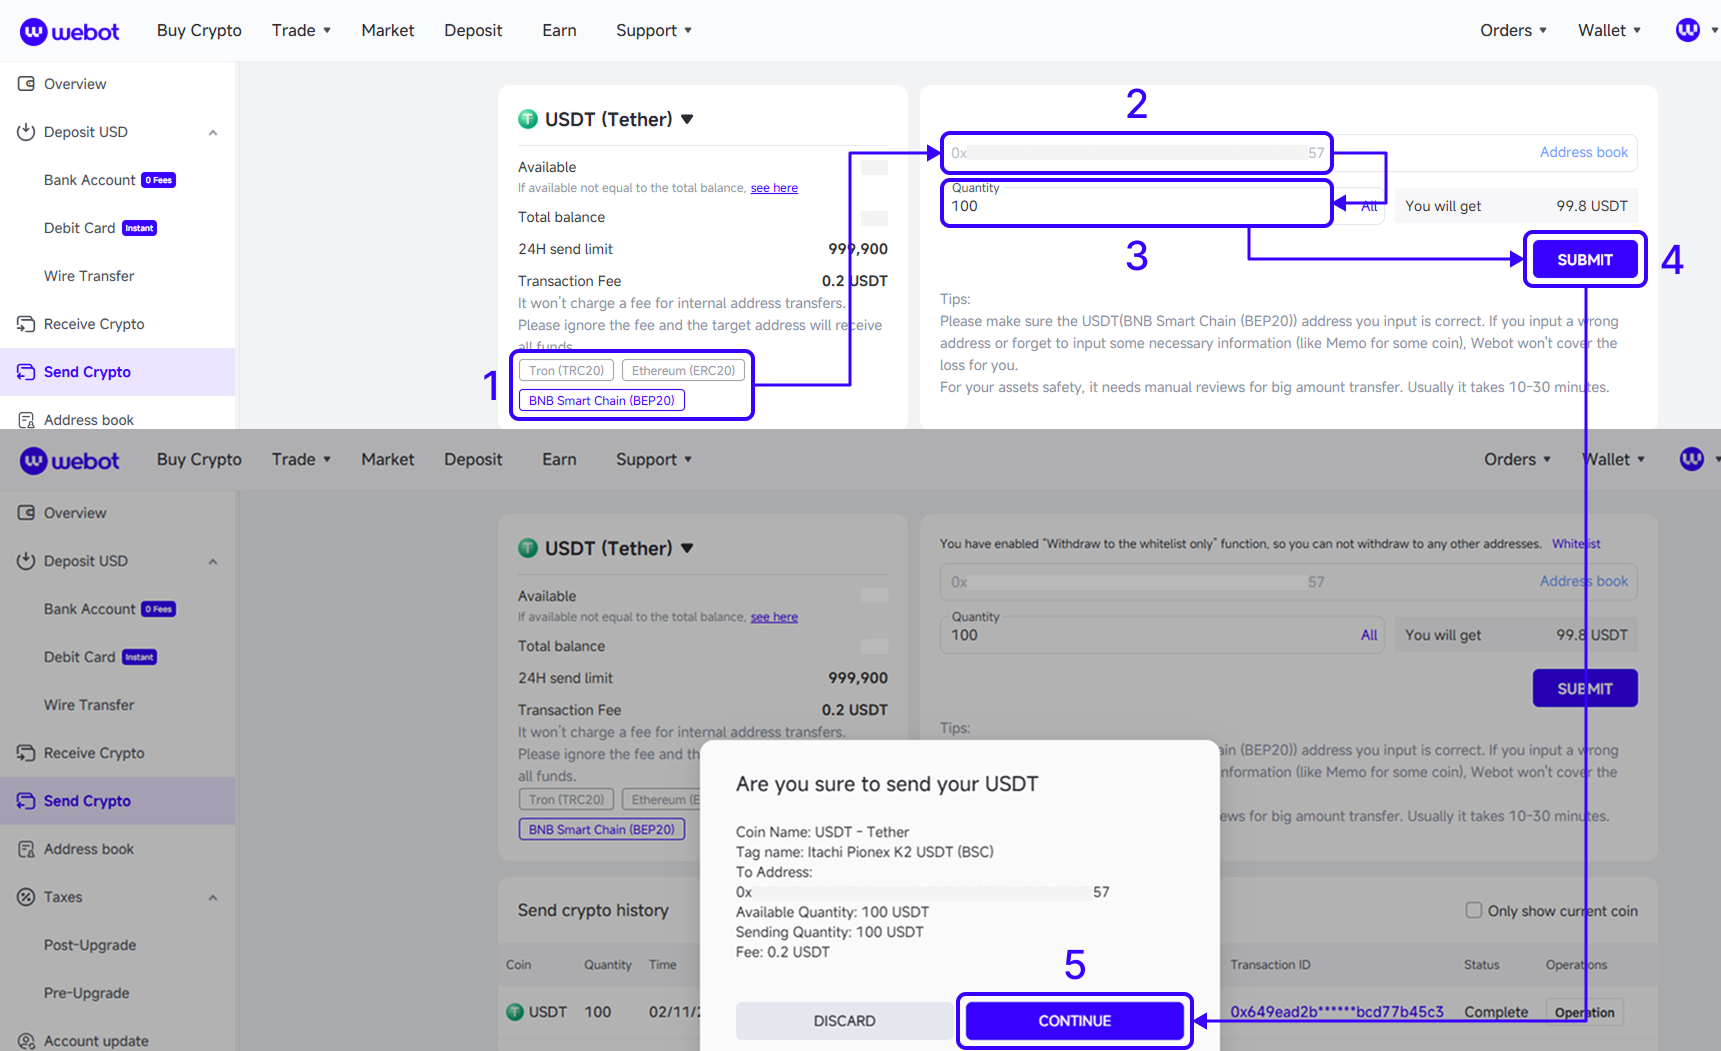Select BNB Smart Chain (BEP20) on the dimmed lower page
The width and height of the screenshot is (1721, 1051).
pyautogui.click(x=602, y=829)
